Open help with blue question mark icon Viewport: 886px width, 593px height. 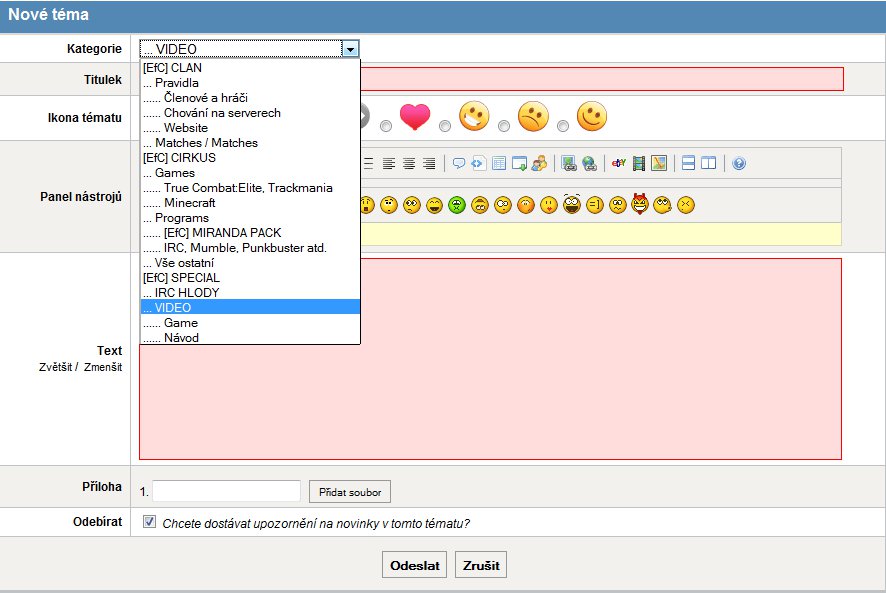coord(739,164)
